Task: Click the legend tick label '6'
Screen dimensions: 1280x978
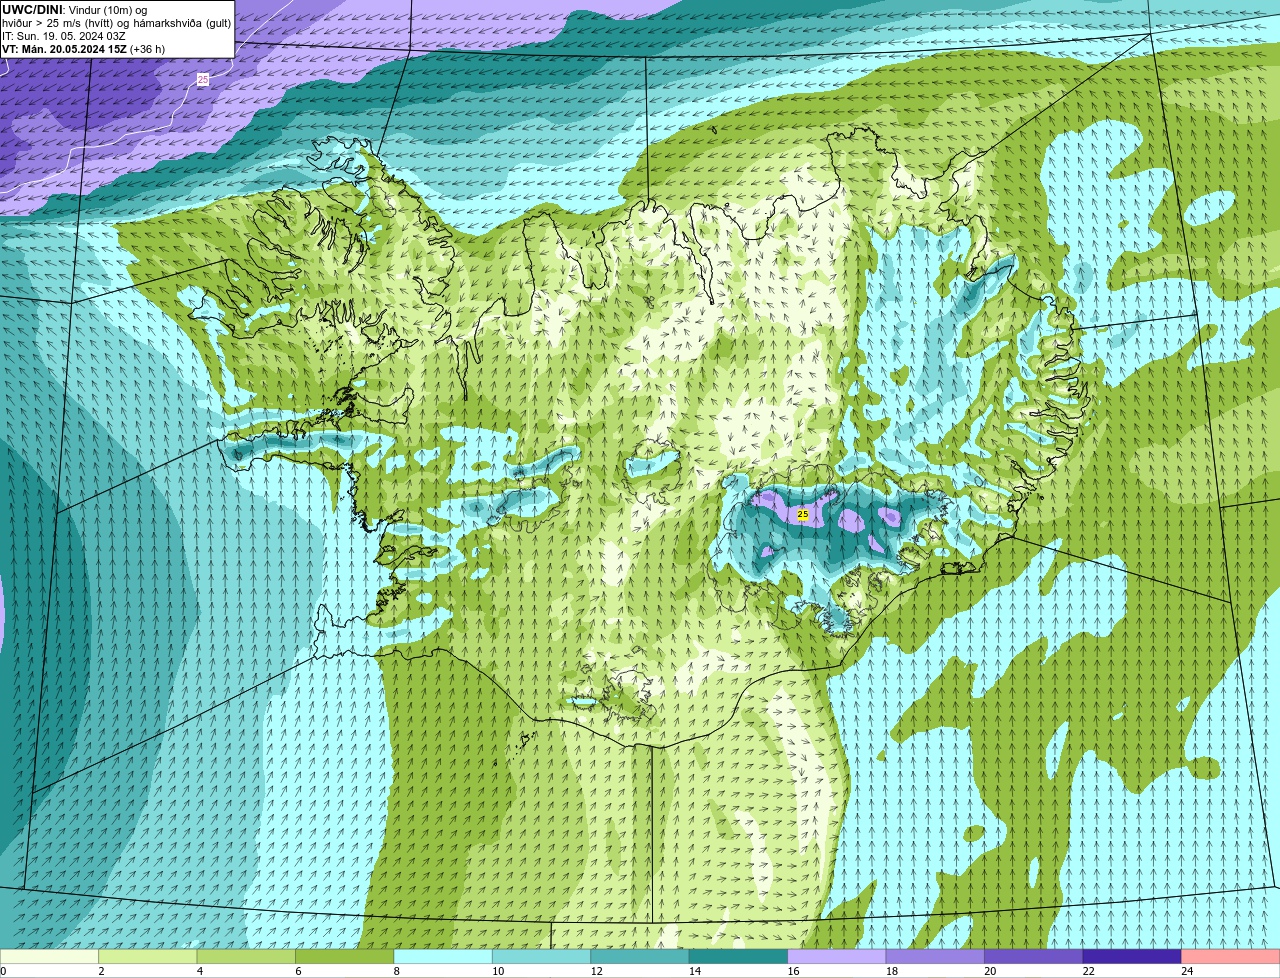Action: point(298,971)
